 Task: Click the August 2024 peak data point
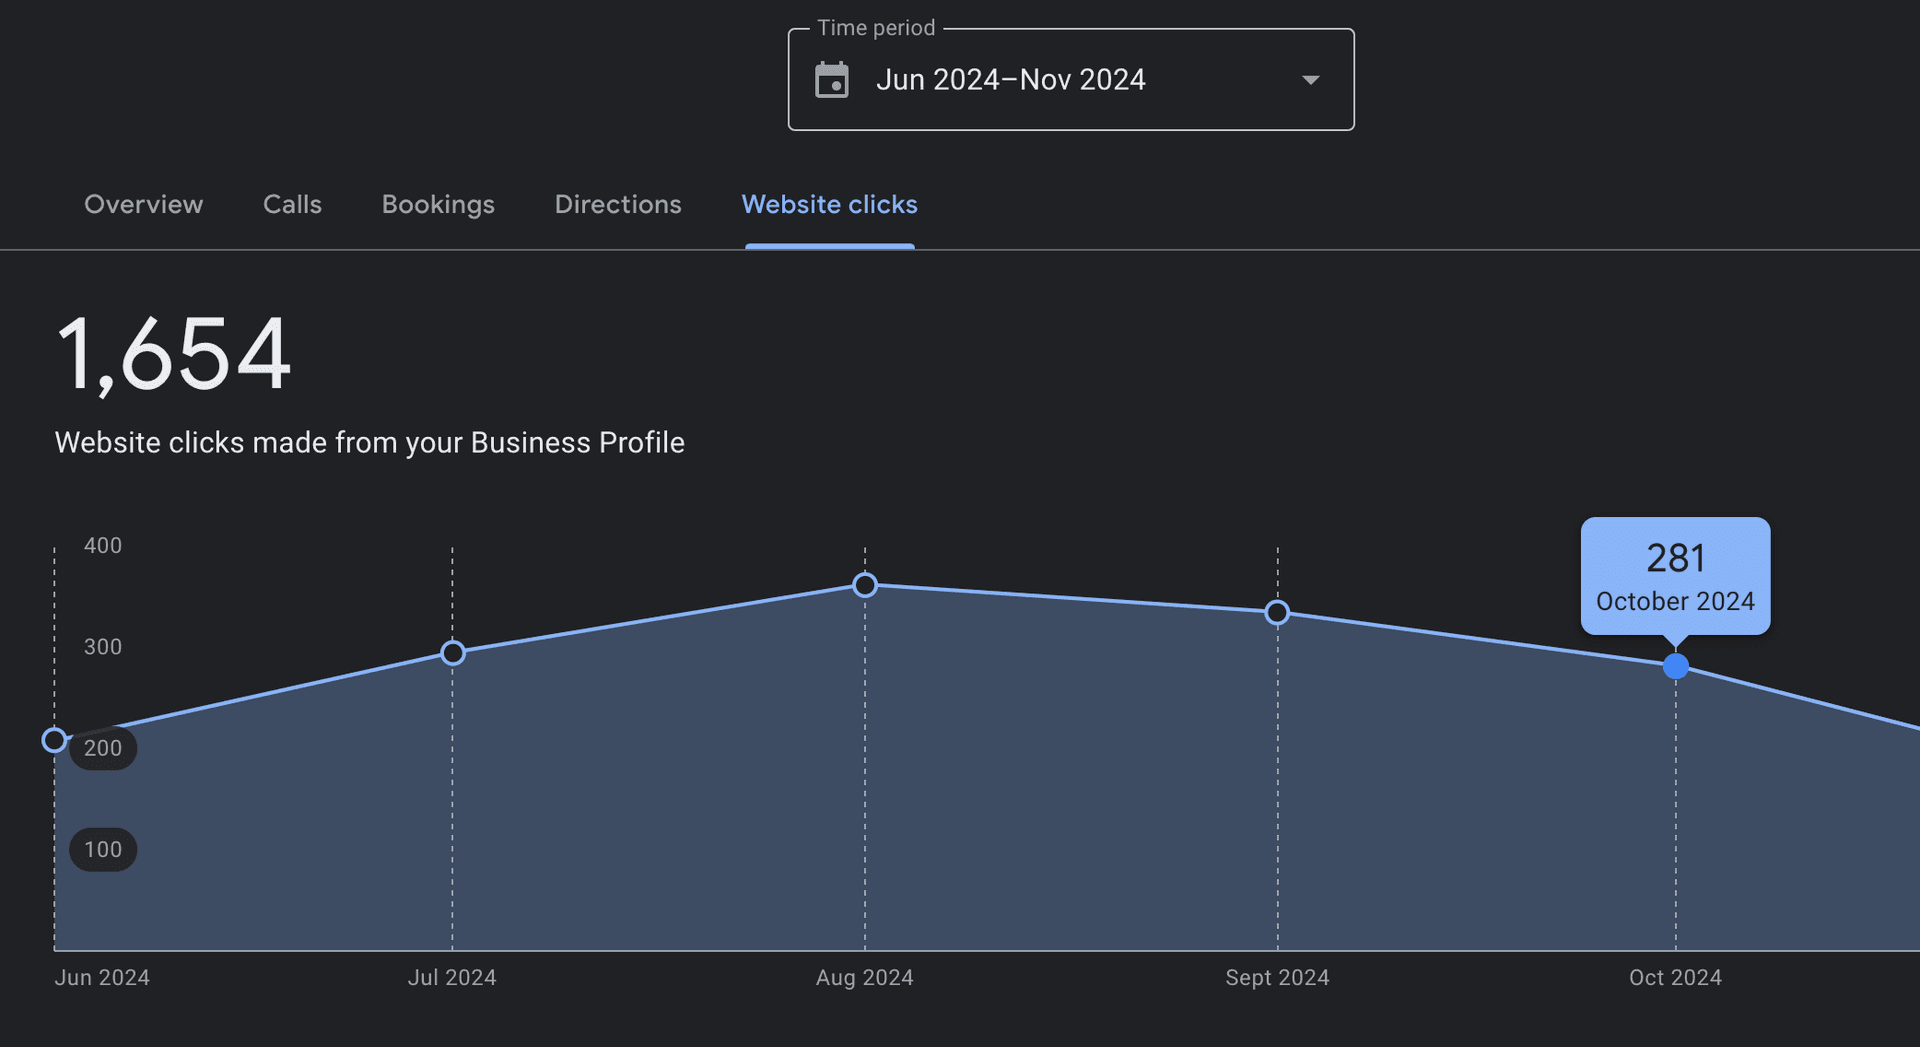[865, 585]
